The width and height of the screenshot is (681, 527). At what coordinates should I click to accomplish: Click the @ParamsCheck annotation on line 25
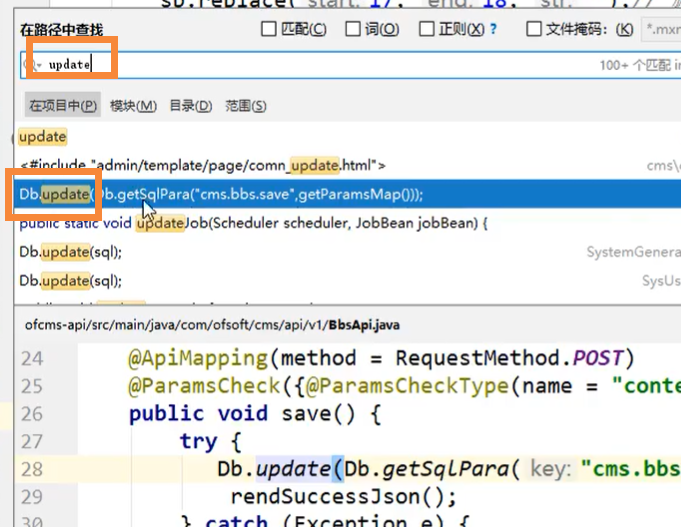click(x=204, y=386)
